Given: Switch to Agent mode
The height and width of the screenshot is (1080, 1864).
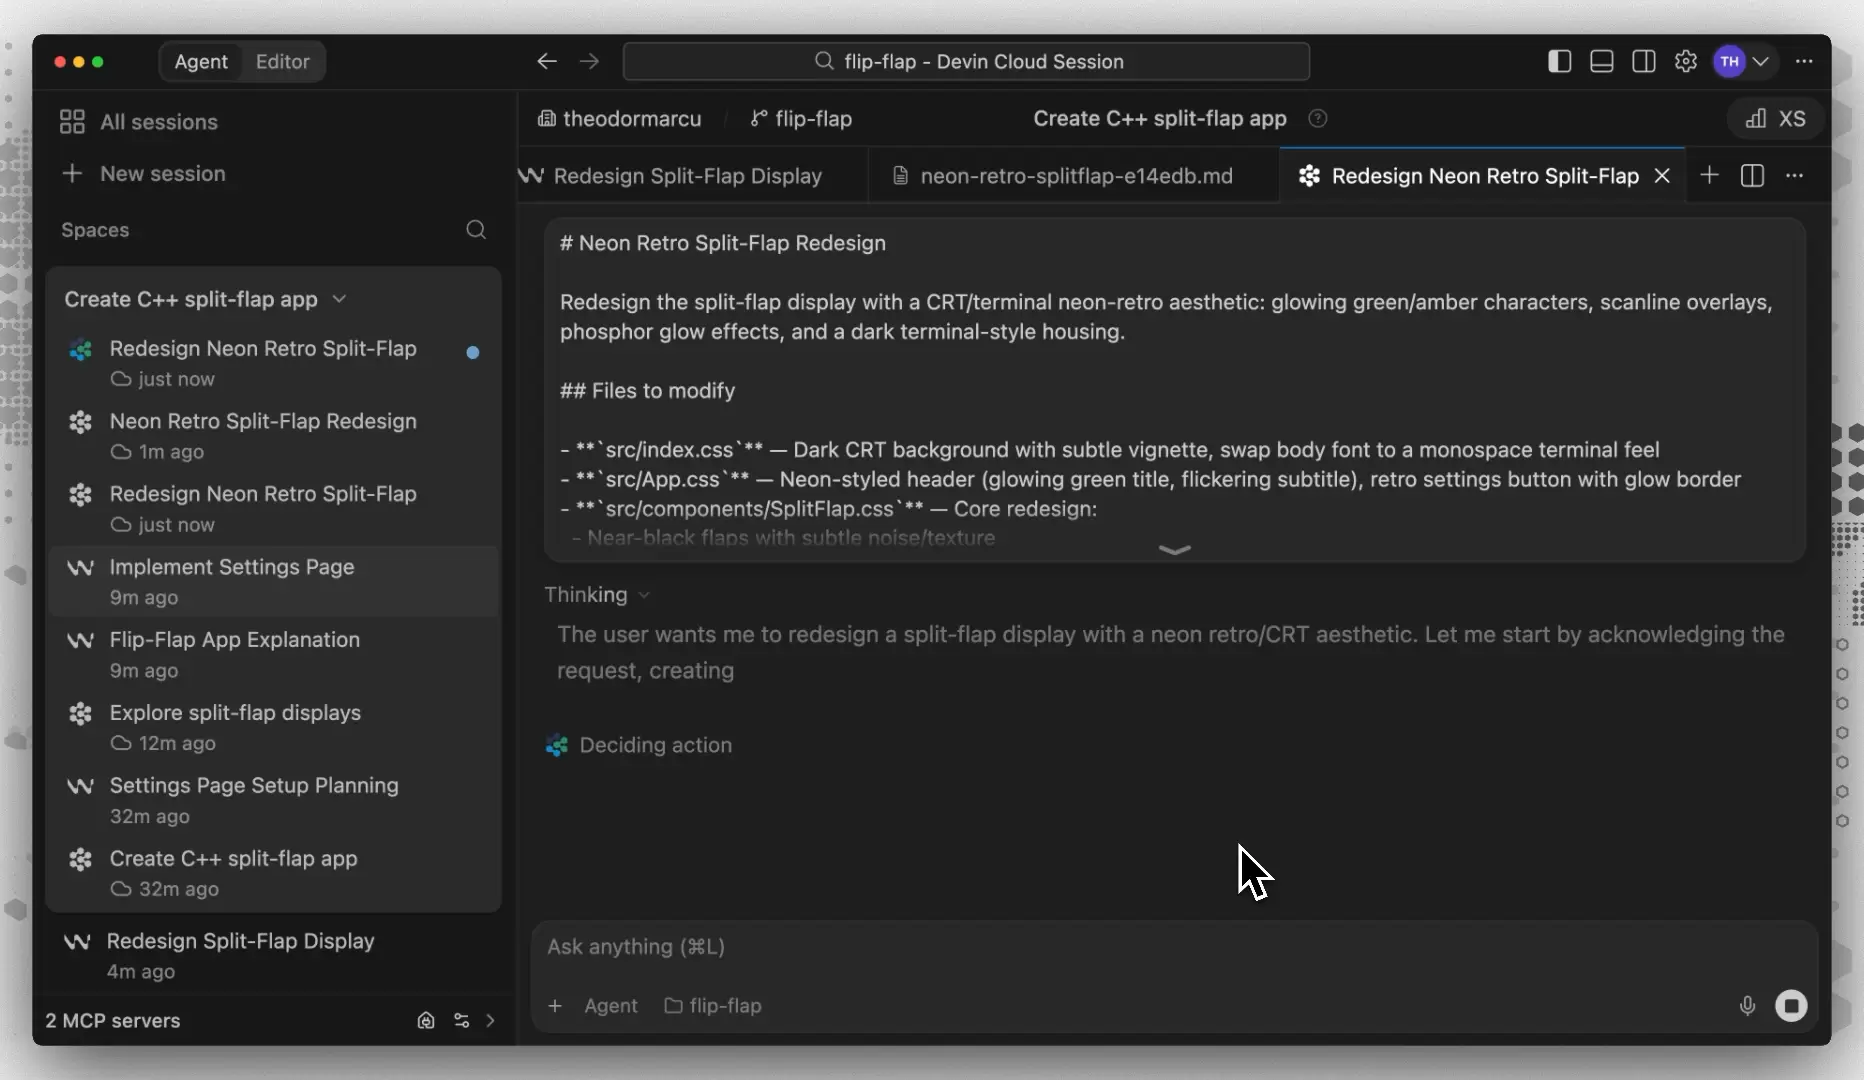Looking at the screenshot, I should point(201,61).
